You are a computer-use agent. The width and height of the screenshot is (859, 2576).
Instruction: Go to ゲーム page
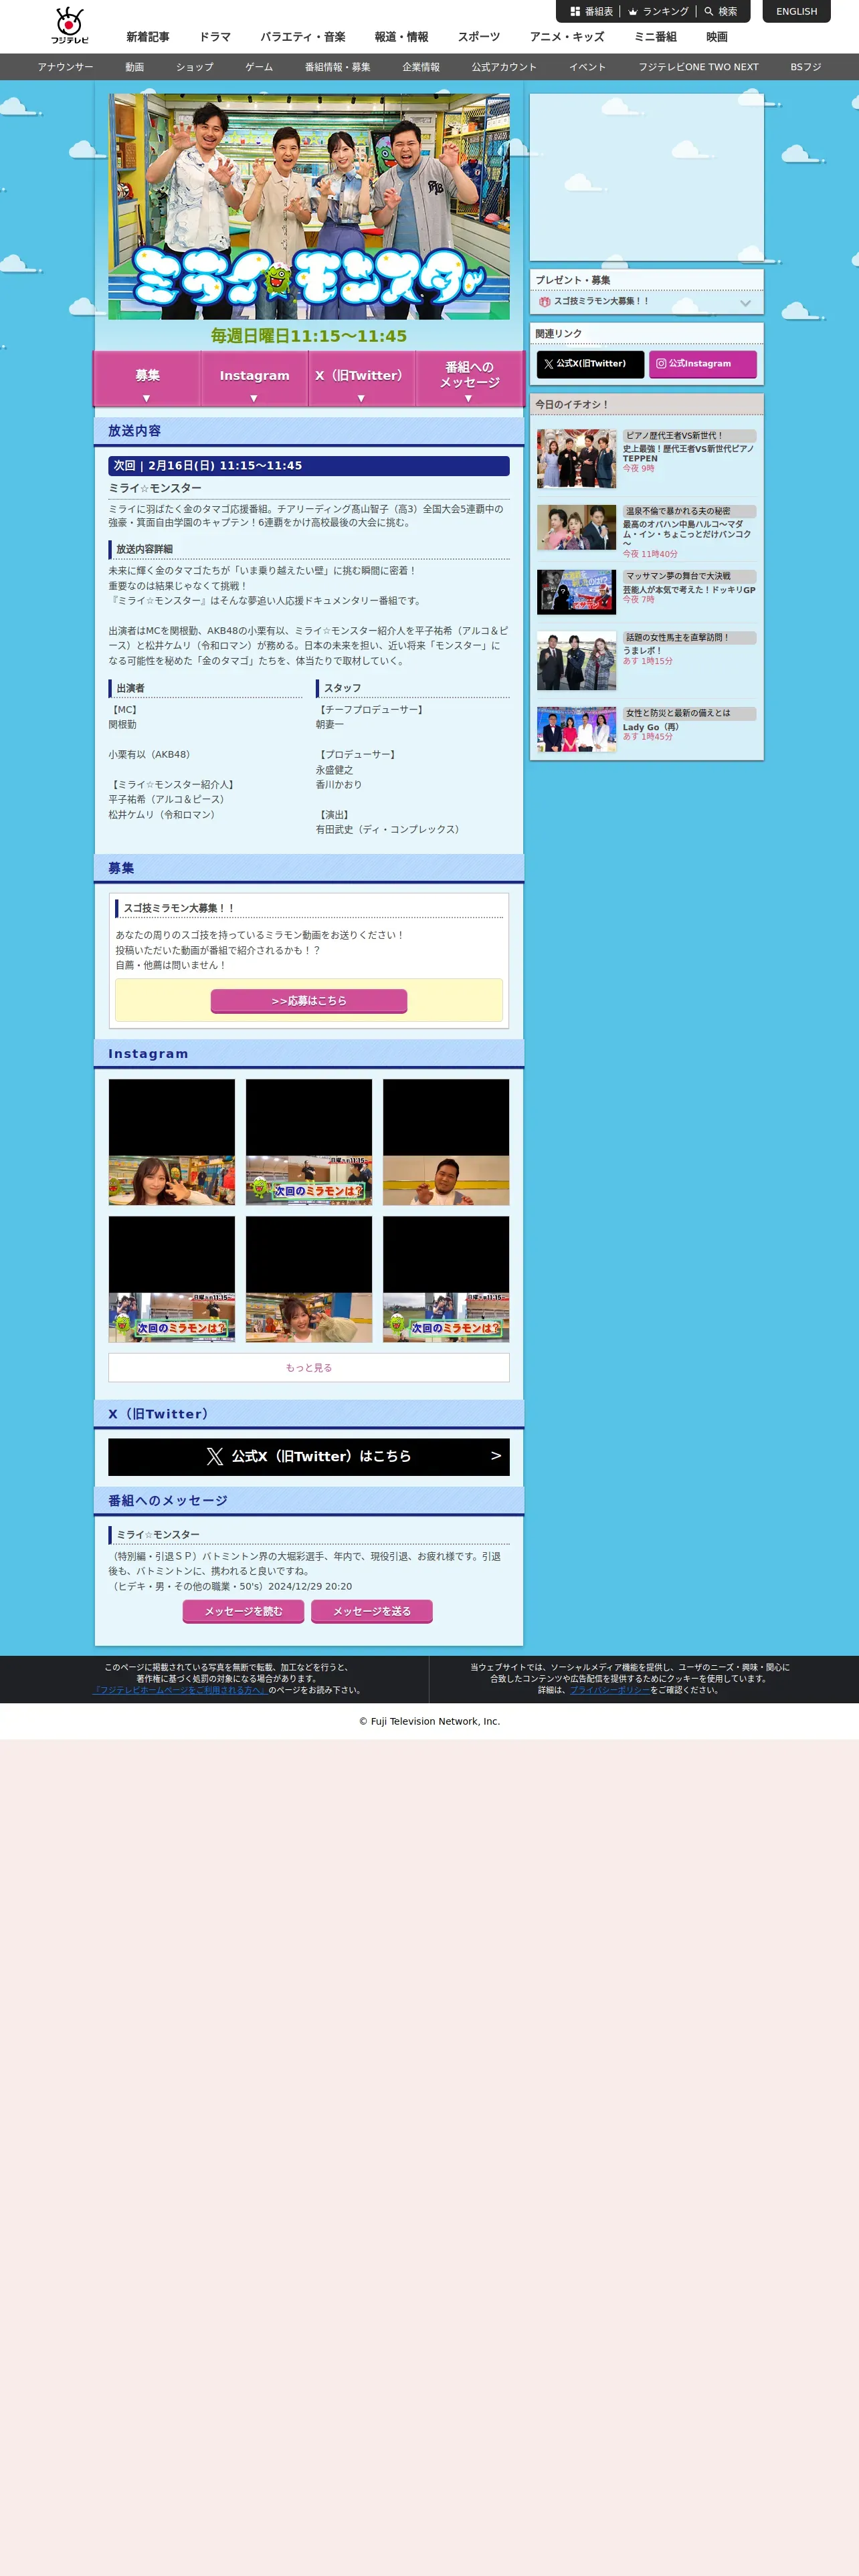click(259, 67)
